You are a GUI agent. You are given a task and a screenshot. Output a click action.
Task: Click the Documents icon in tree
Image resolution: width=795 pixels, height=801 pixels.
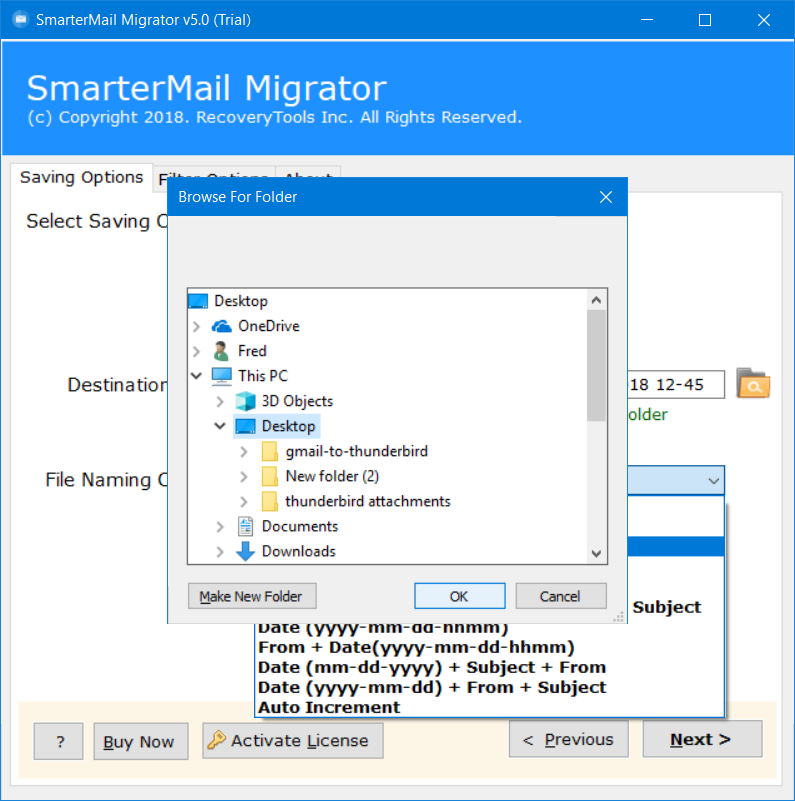pos(246,526)
